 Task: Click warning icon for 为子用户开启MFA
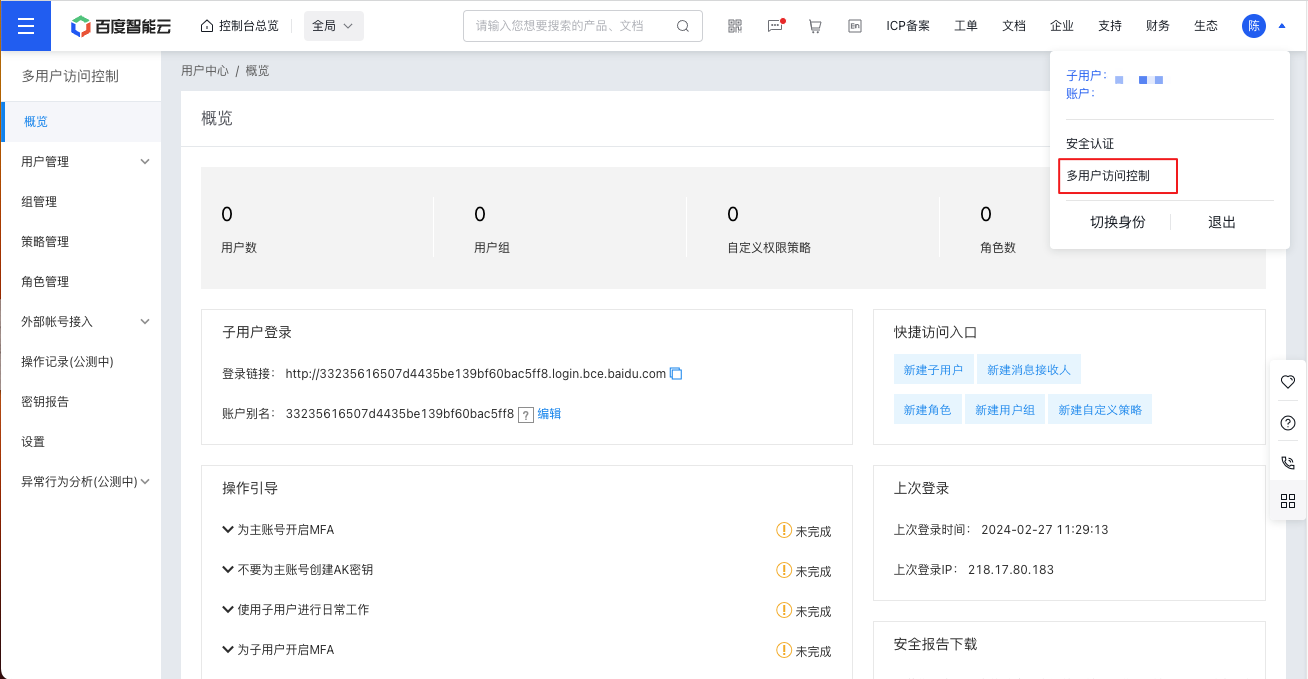coord(784,650)
